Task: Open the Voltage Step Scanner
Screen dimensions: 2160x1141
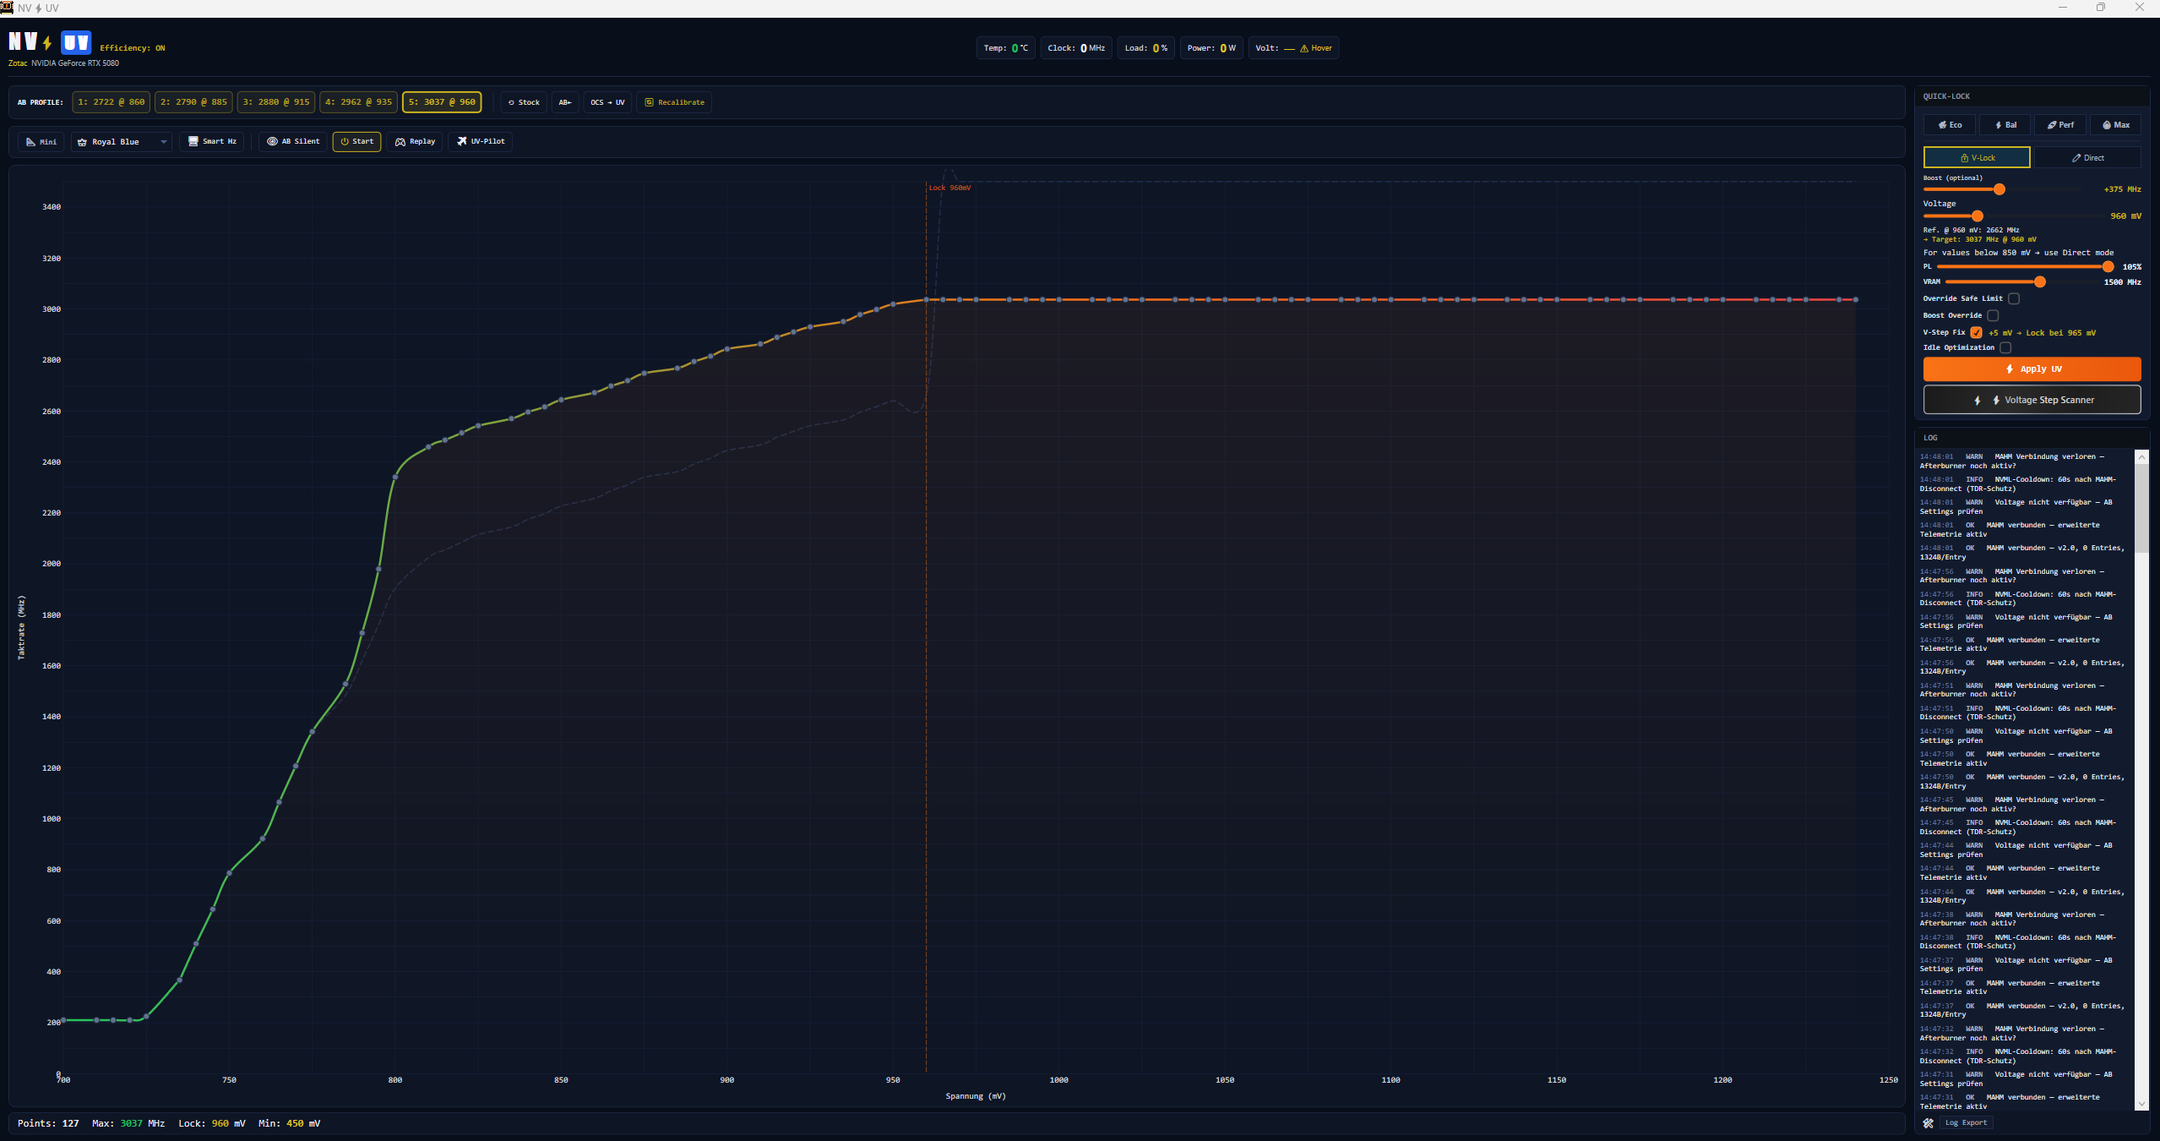Action: tap(2032, 400)
